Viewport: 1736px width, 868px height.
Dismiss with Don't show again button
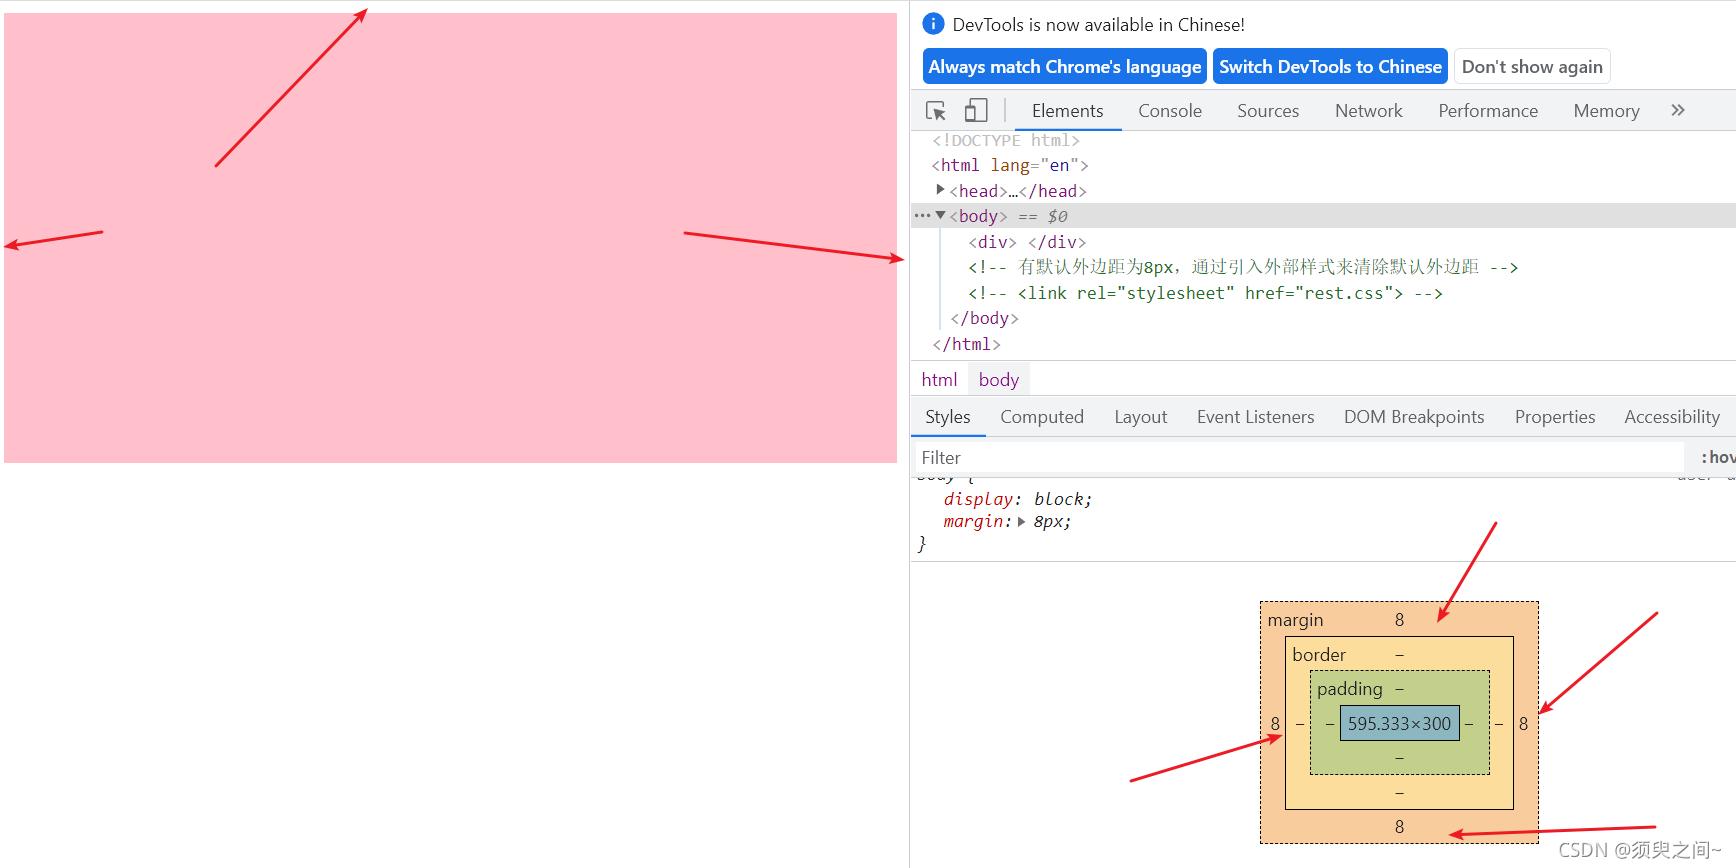[x=1532, y=67]
